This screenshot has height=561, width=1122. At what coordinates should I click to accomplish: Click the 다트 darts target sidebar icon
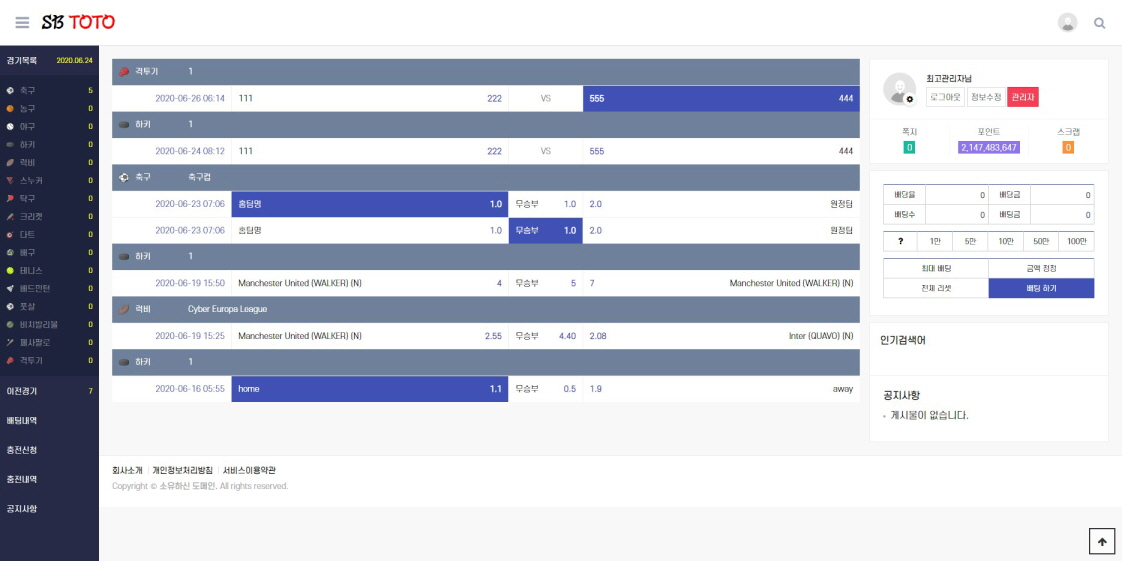[x=10, y=235]
